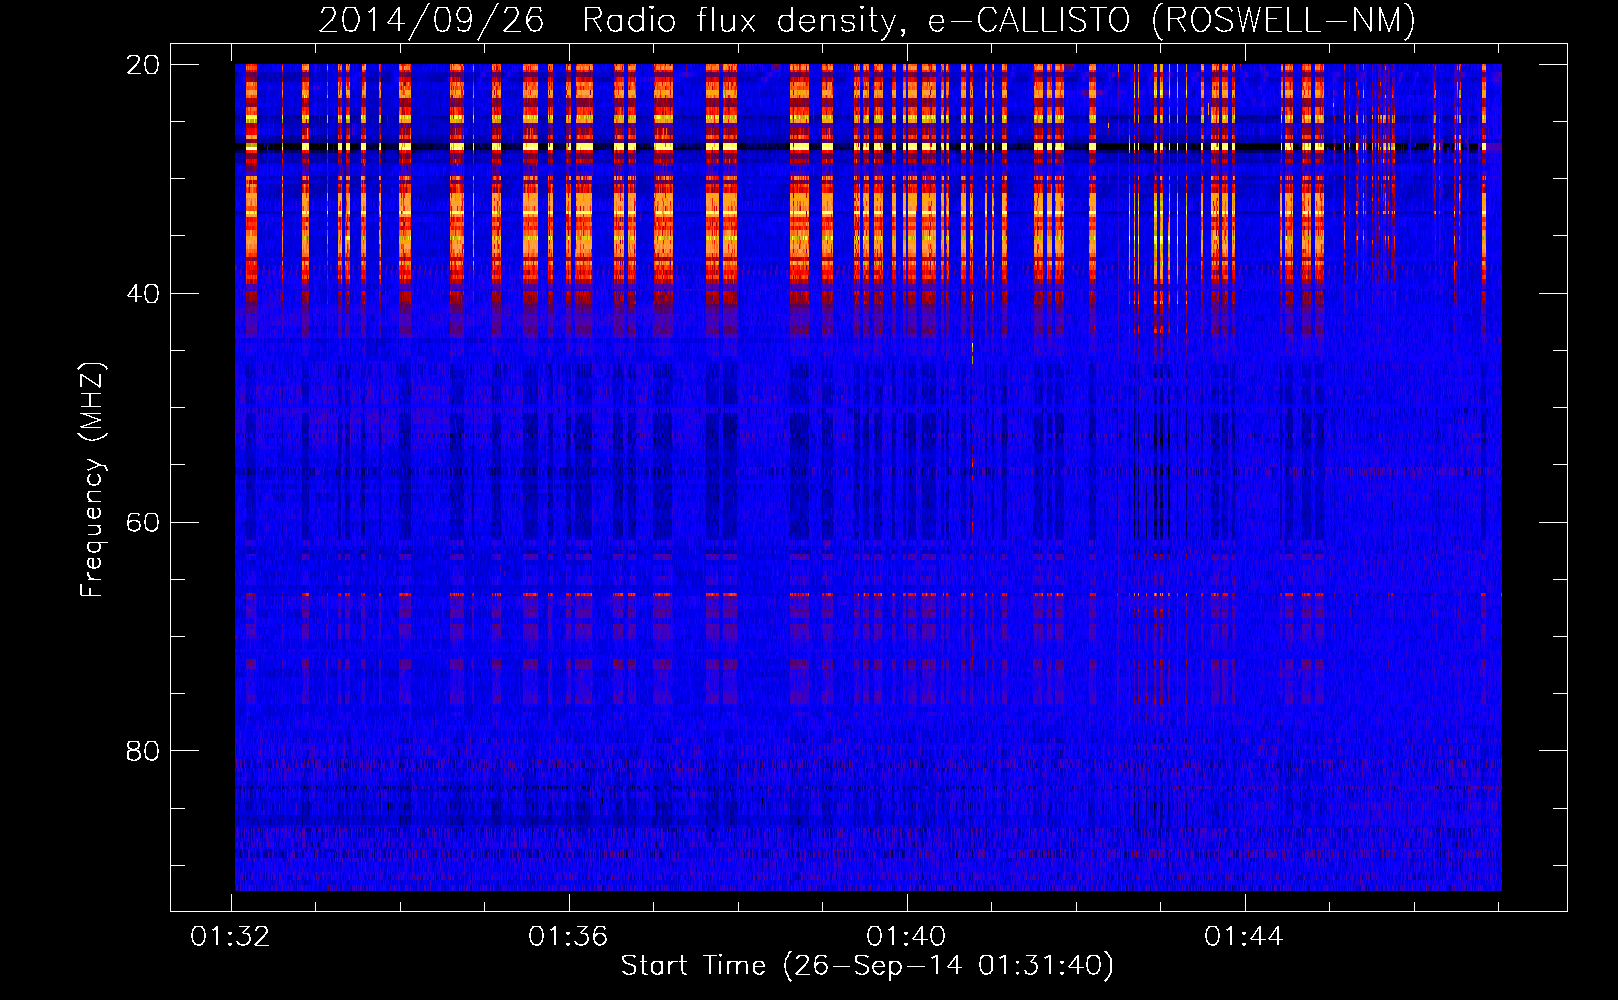Click the title text 'Radio flux density, e-CALLISTO'
This screenshot has height=1000, width=1618.
(x=857, y=21)
